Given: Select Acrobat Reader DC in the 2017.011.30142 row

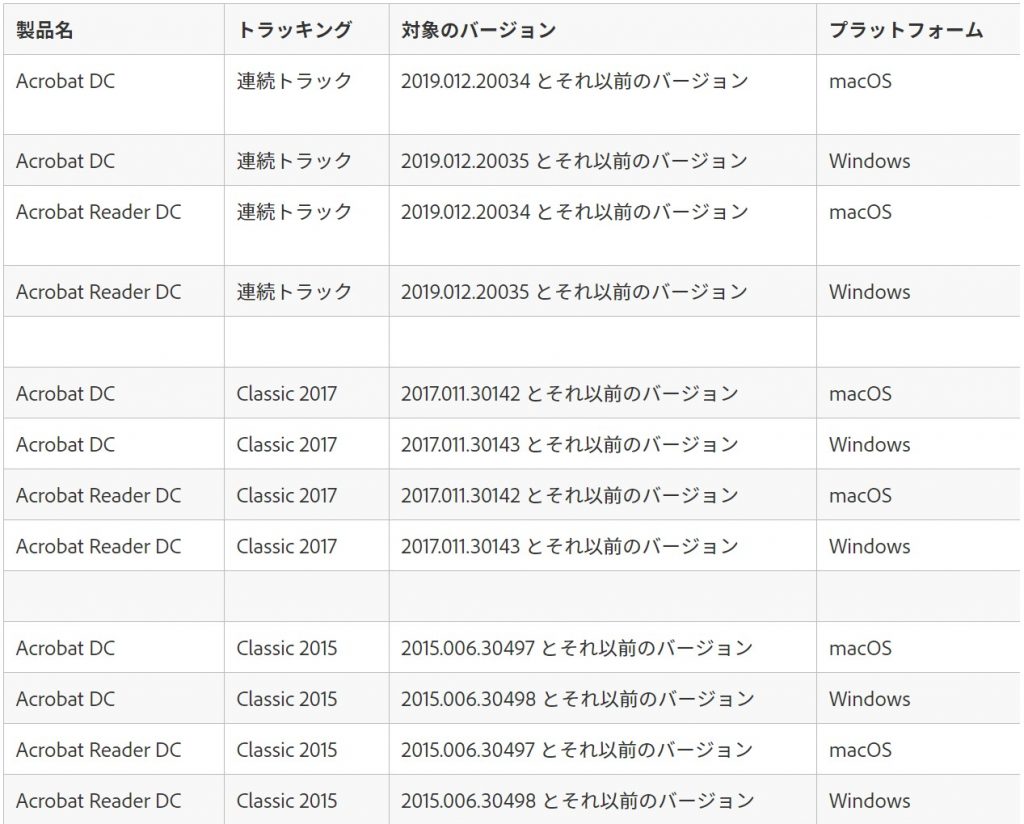Looking at the screenshot, I should 99,495.
